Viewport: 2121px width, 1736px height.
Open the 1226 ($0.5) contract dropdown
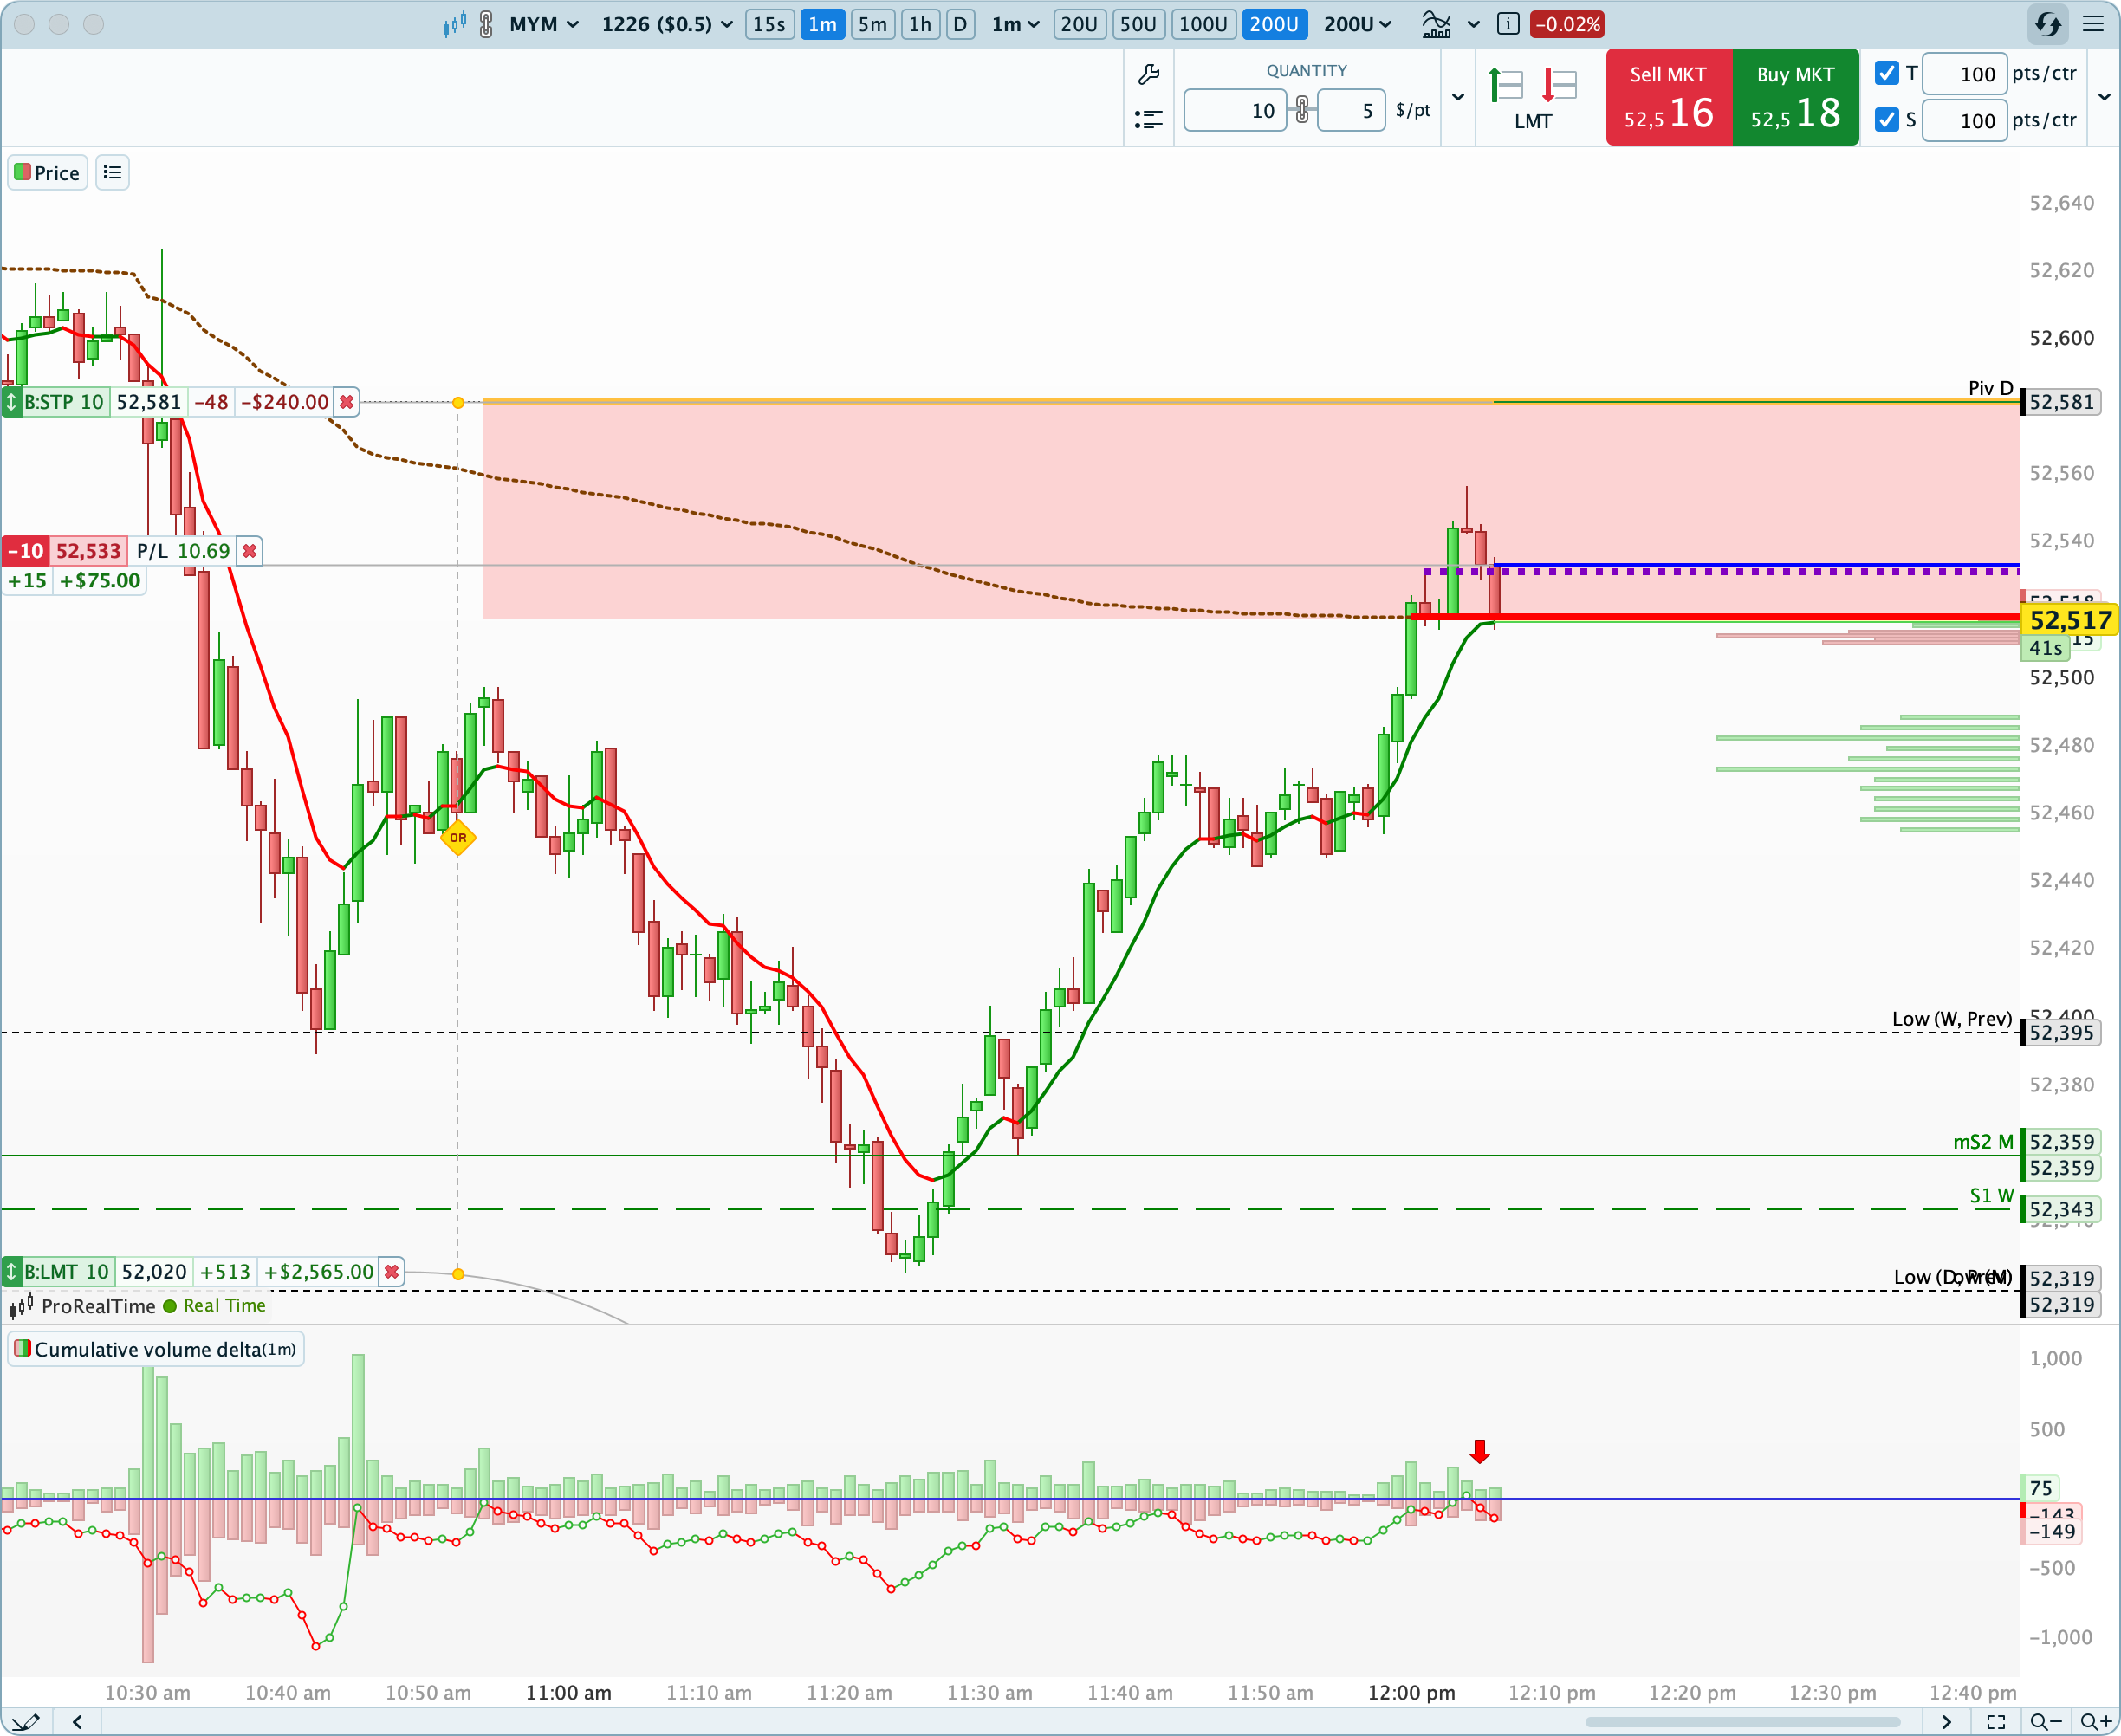667,24
